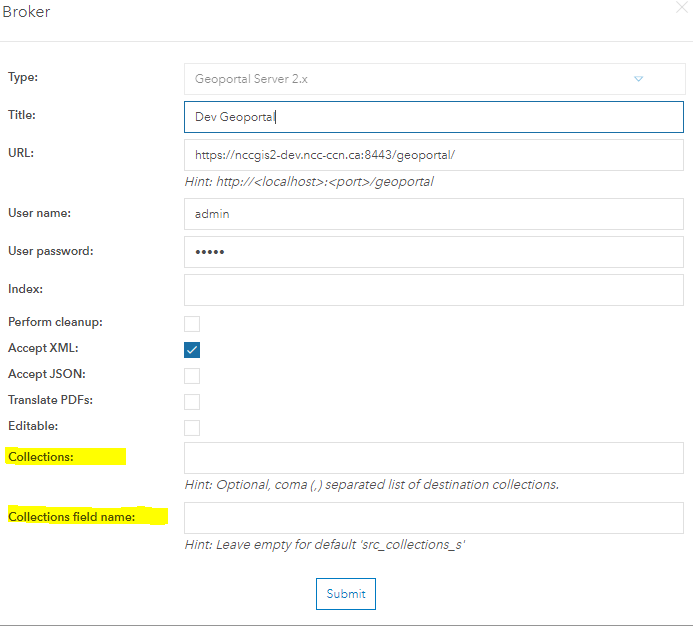The width and height of the screenshot is (693, 626).
Task: Select the Geoportal Server 2.x type field
Action: click(434, 79)
